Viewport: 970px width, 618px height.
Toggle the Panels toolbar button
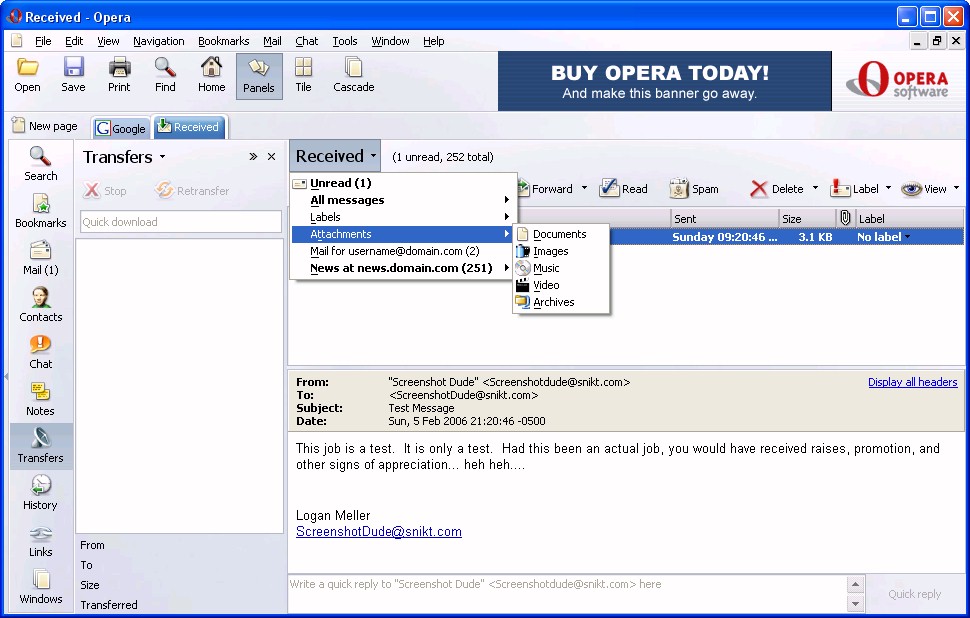259,76
